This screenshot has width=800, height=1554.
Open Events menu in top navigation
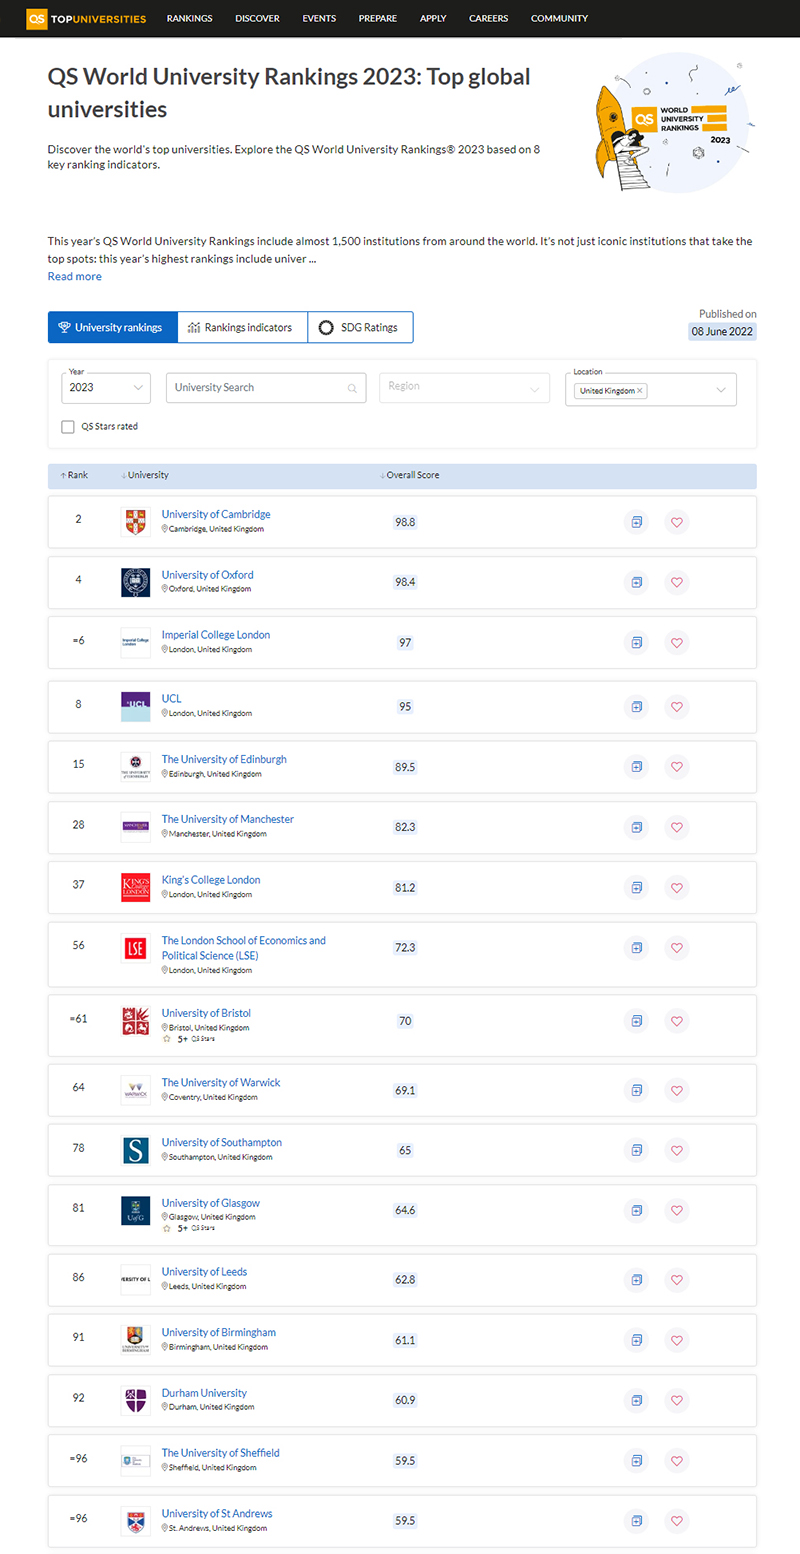point(319,18)
